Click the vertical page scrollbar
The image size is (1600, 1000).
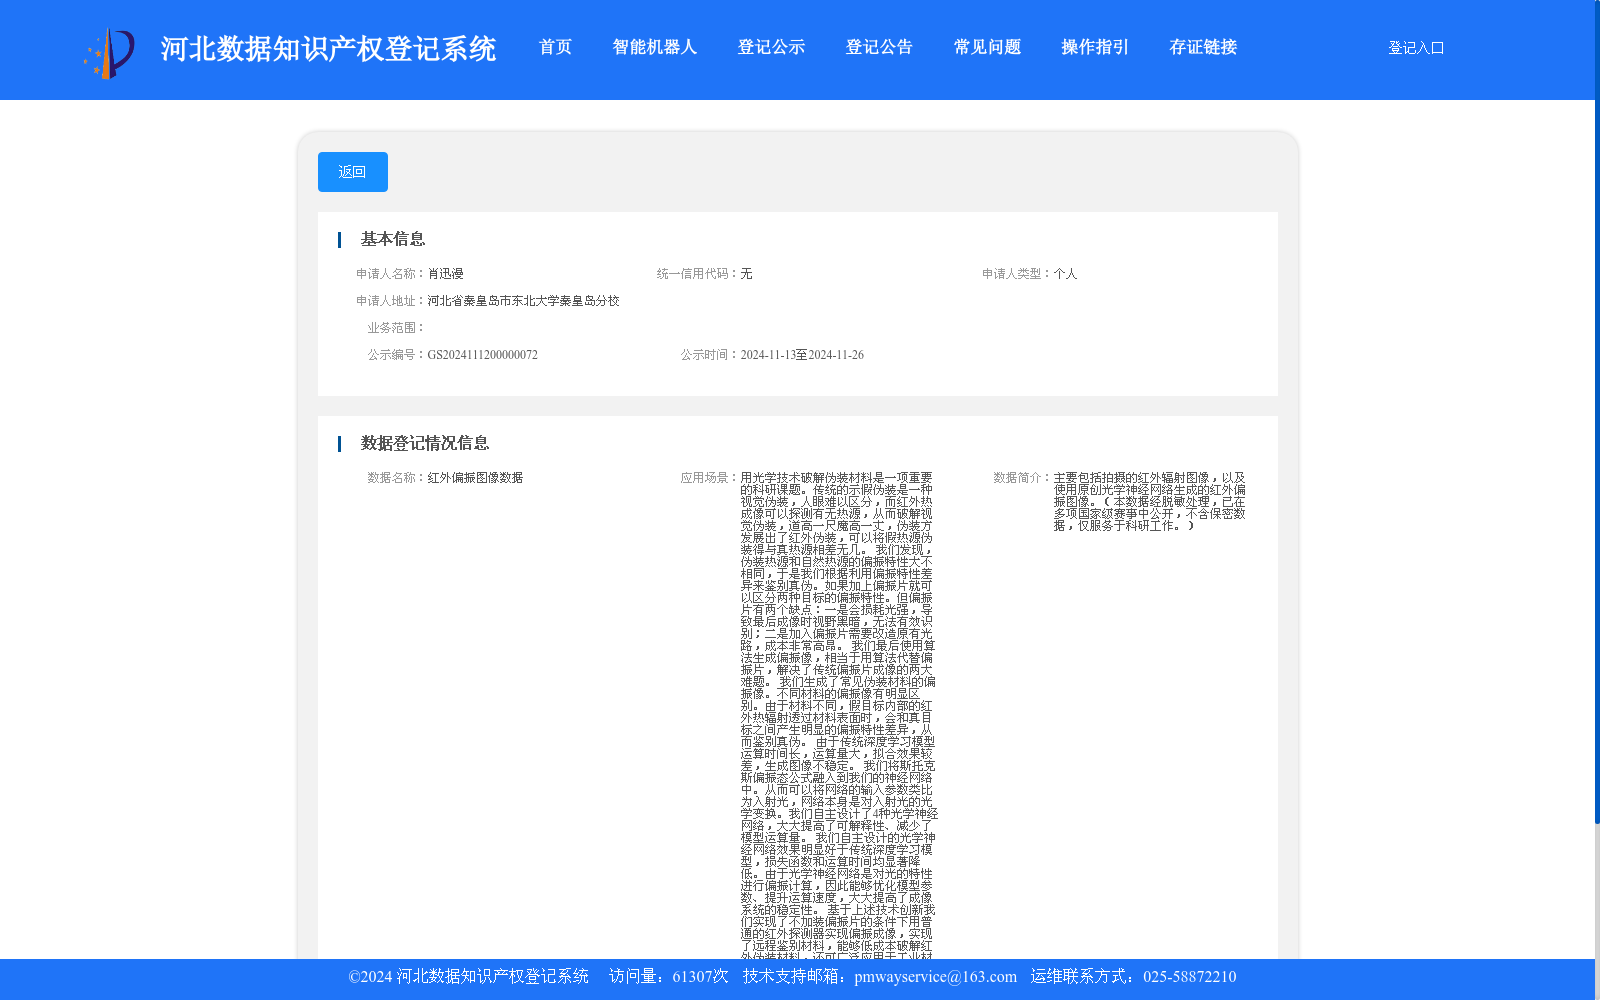pyautogui.click(x=1597, y=412)
